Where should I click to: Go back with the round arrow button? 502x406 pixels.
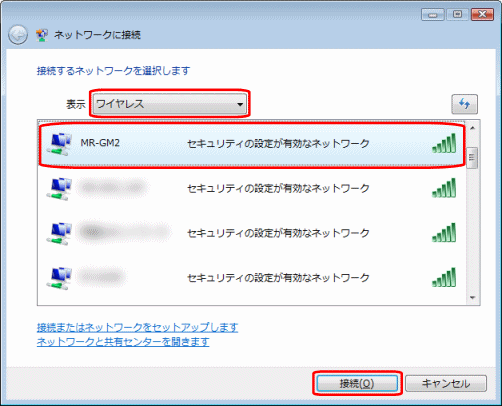[18, 35]
